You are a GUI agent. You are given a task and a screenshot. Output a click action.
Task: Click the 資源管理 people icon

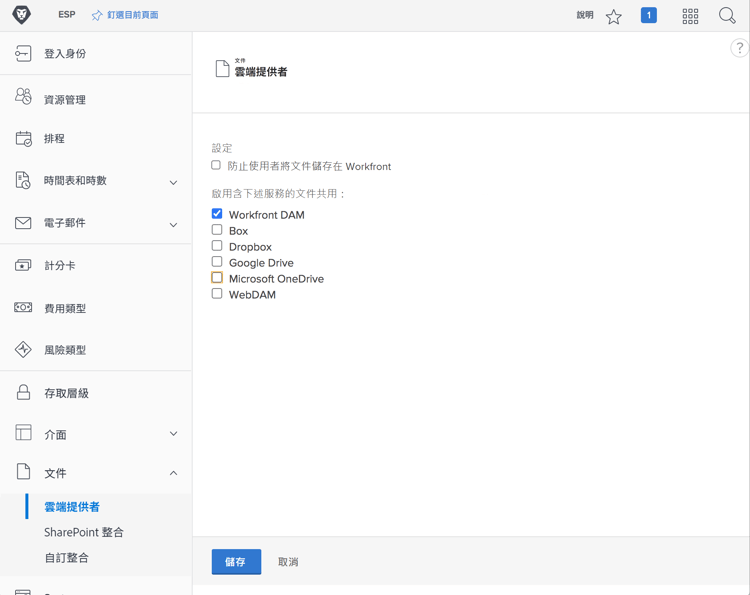pyautogui.click(x=23, y=96)
